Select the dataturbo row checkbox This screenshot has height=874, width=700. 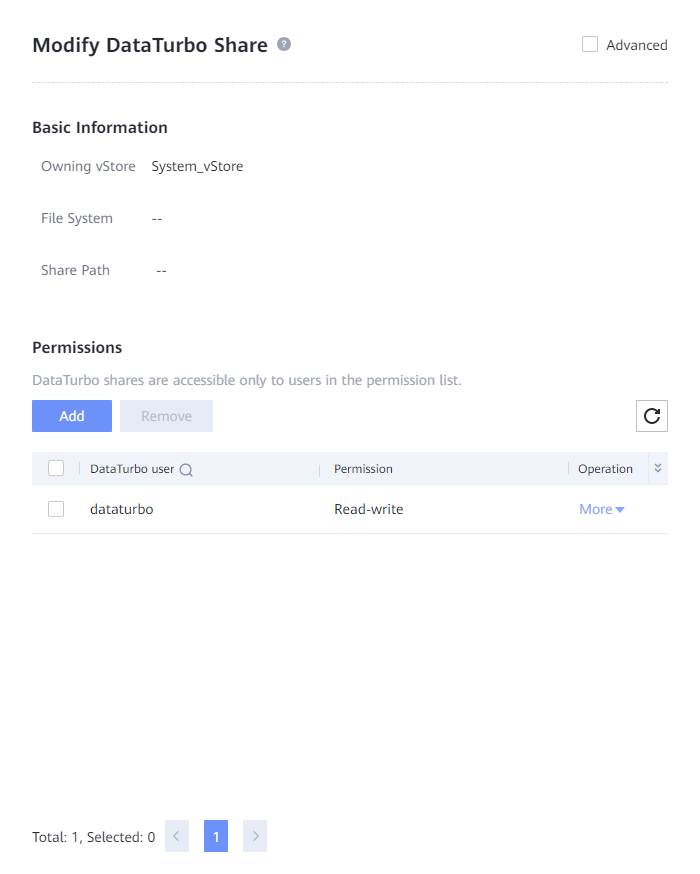56,509
